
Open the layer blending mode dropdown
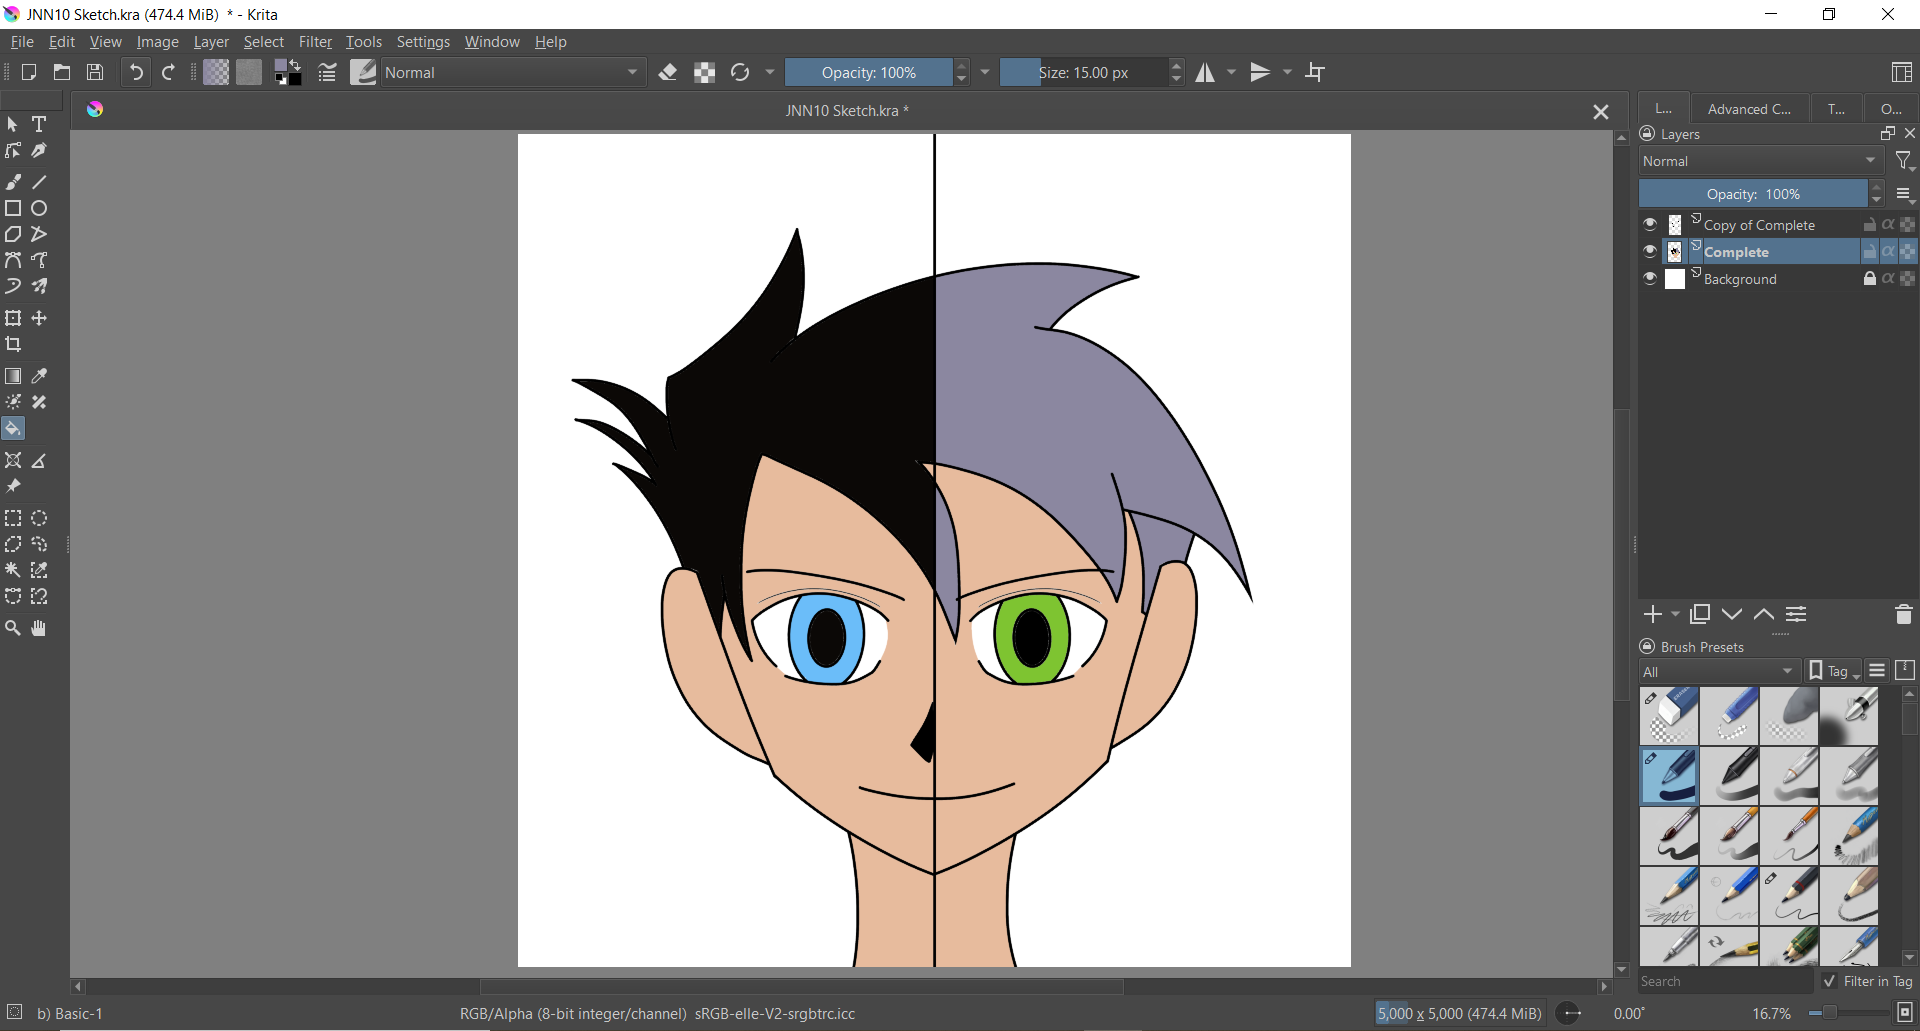tap(1761, 161)
